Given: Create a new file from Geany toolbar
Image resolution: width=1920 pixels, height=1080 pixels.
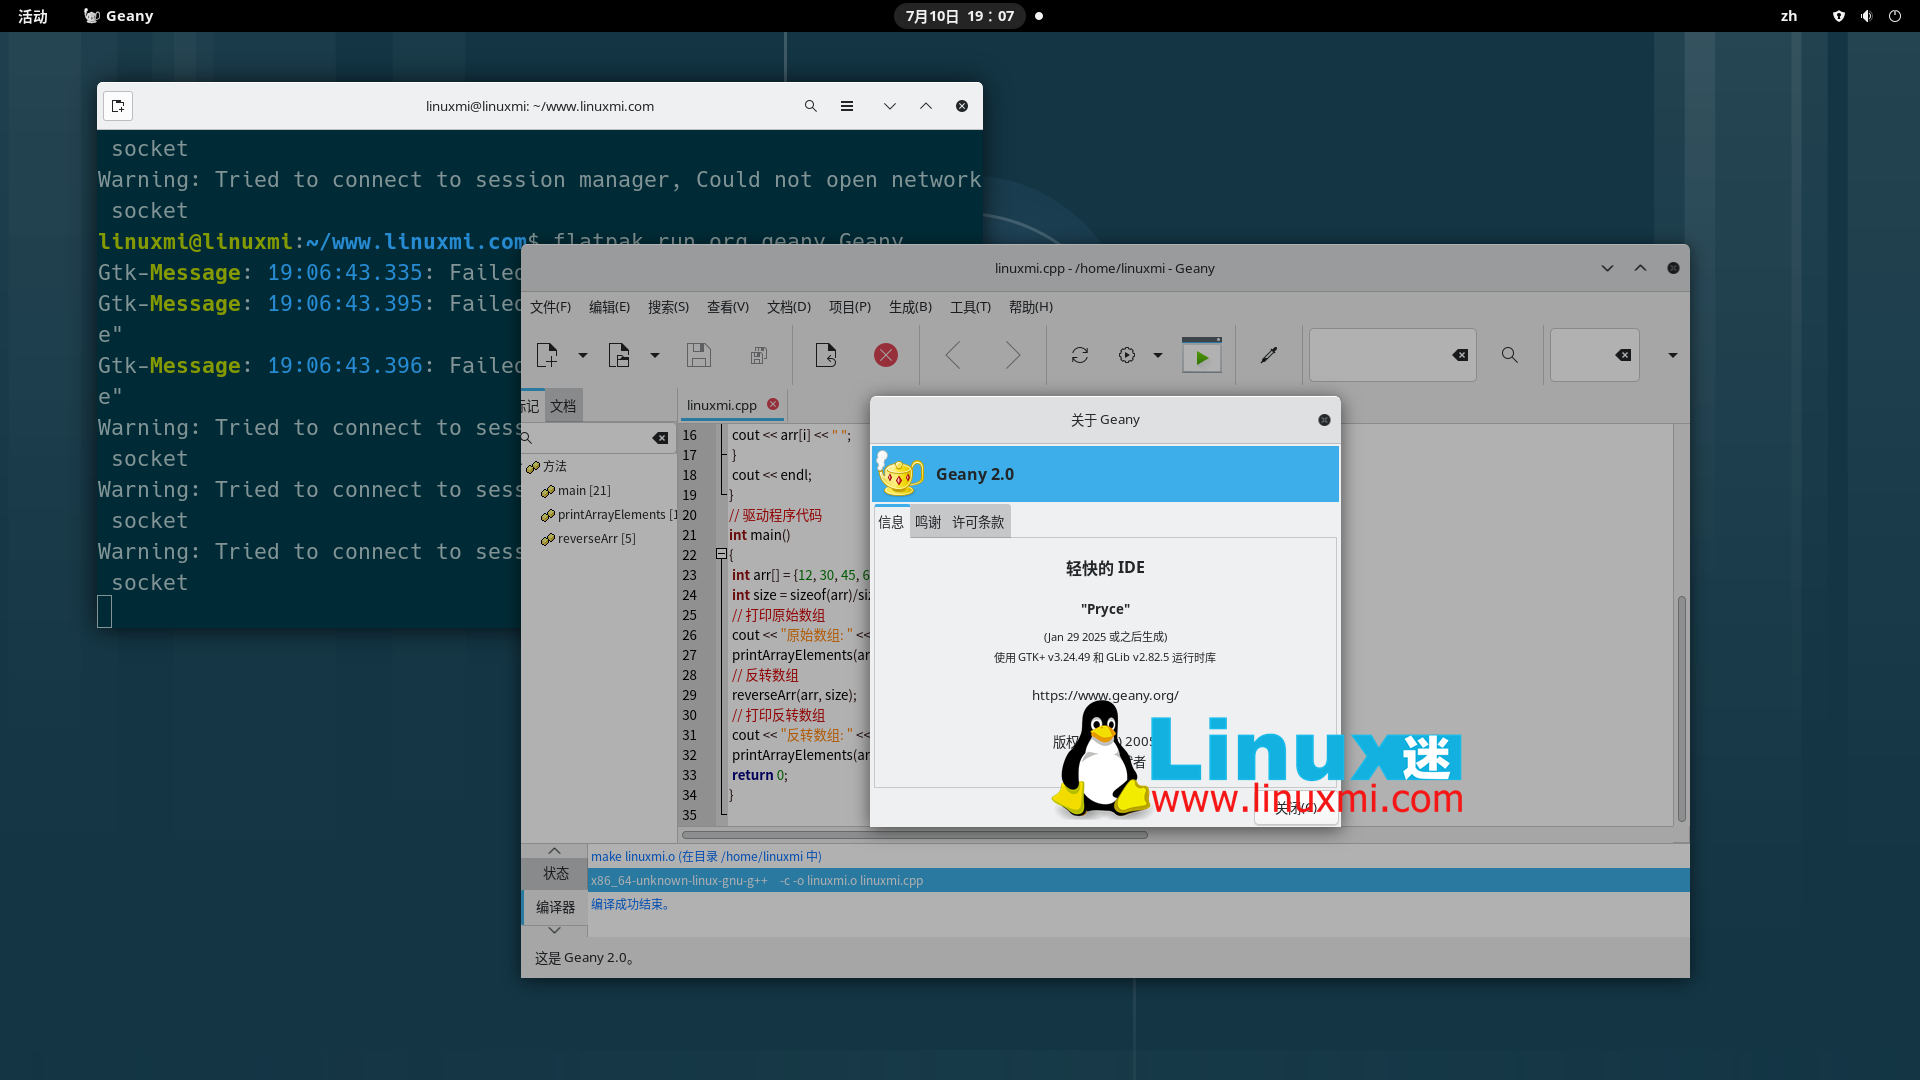Looking at the screenshot, I should [x=547, y=355].
